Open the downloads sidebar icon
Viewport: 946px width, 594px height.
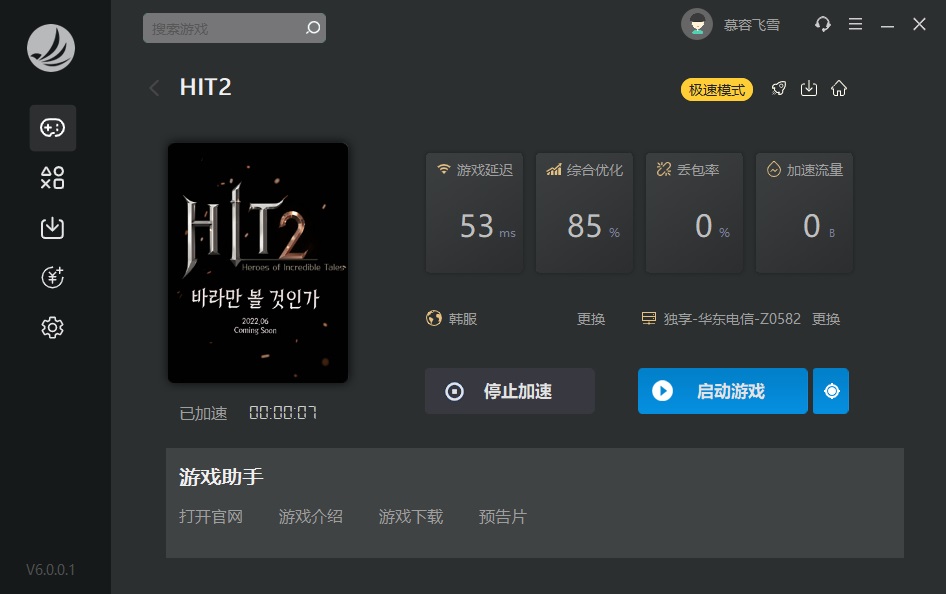pyautogui.click(x=52, y=228)
